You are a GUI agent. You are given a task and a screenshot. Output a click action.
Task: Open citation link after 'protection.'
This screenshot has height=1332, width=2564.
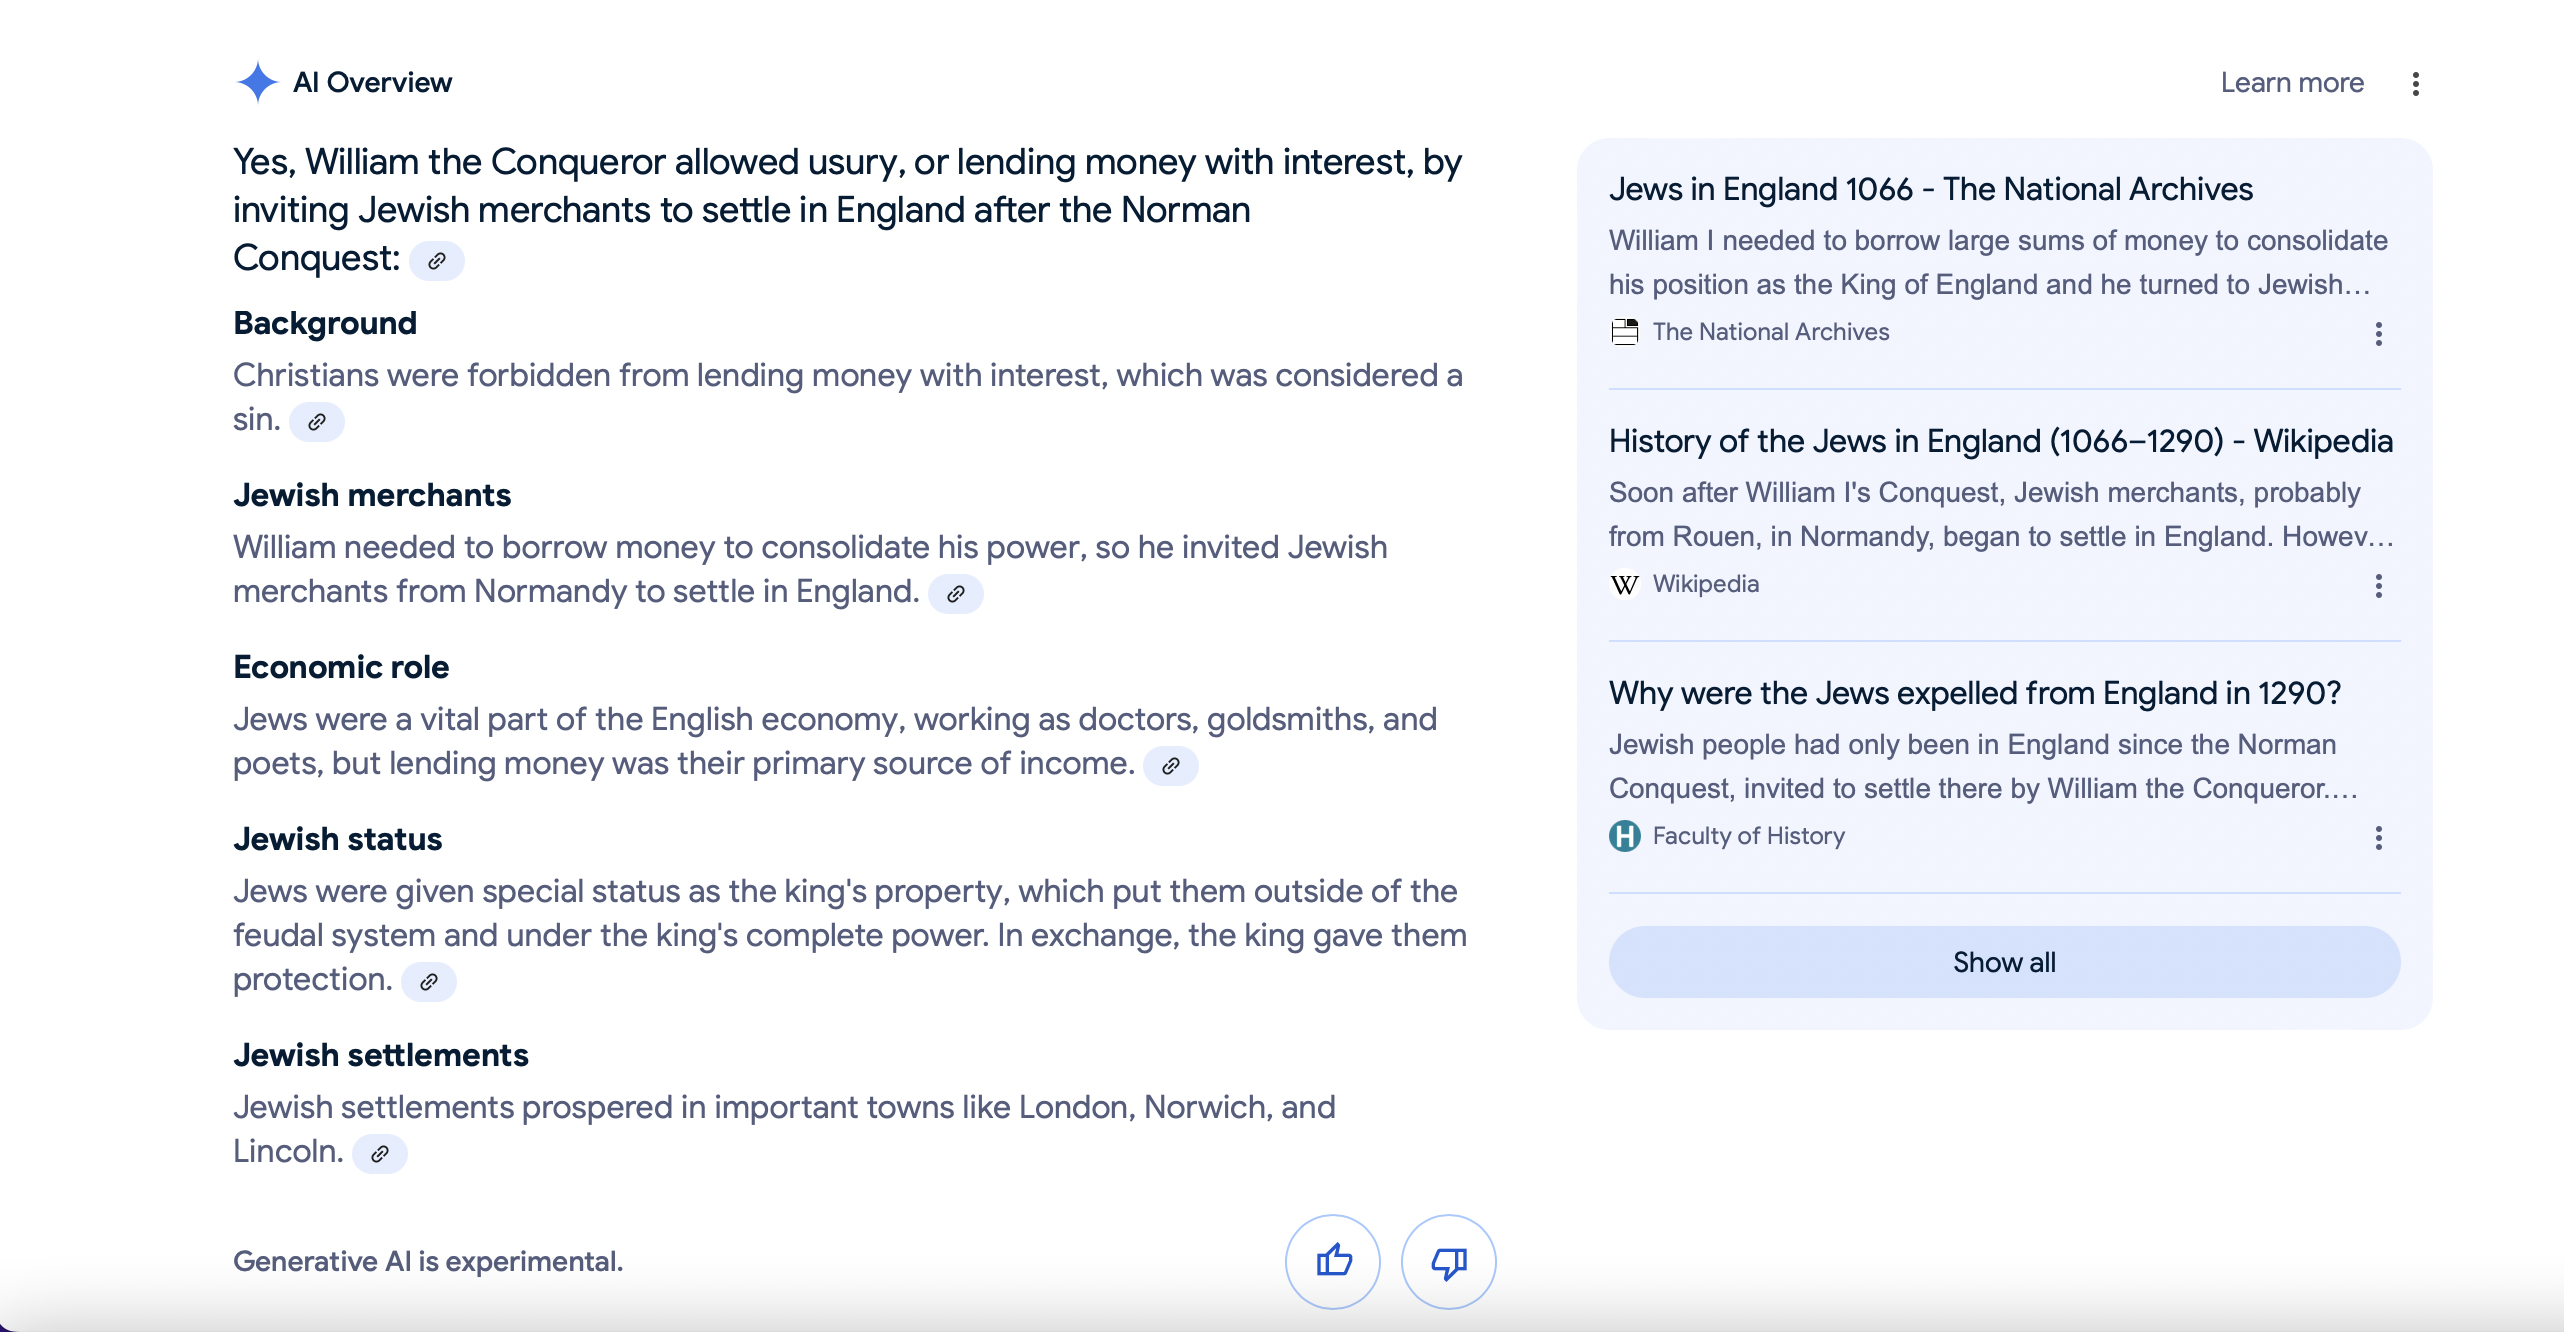point(429,982)
